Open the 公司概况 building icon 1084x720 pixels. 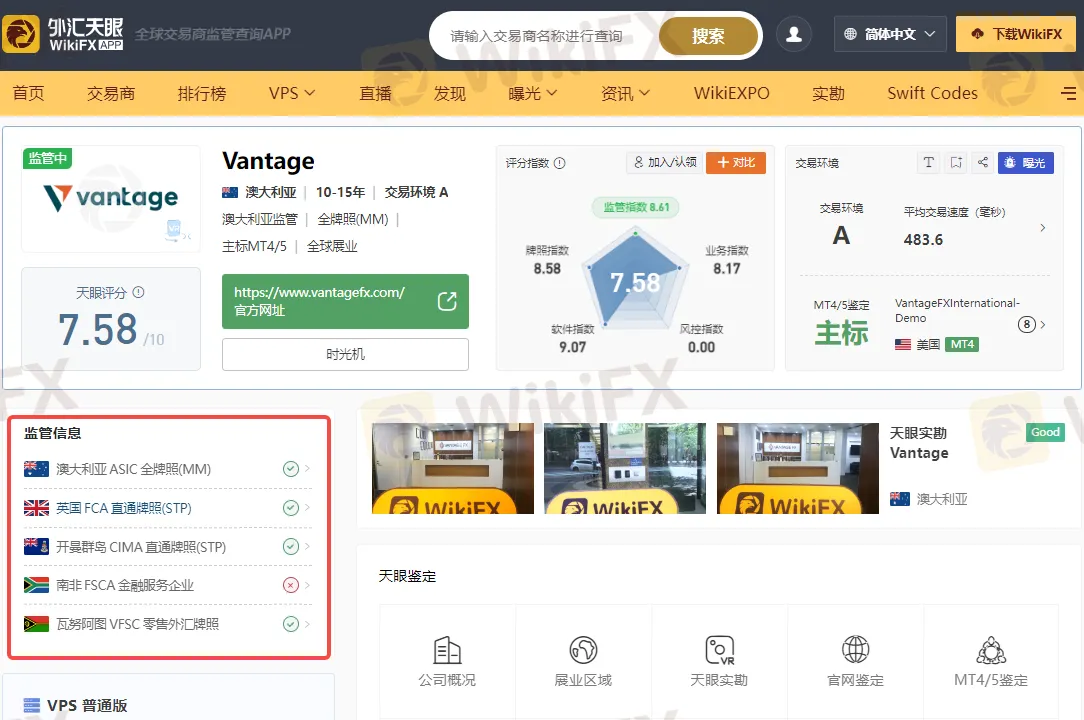click(x=447, y=650)
